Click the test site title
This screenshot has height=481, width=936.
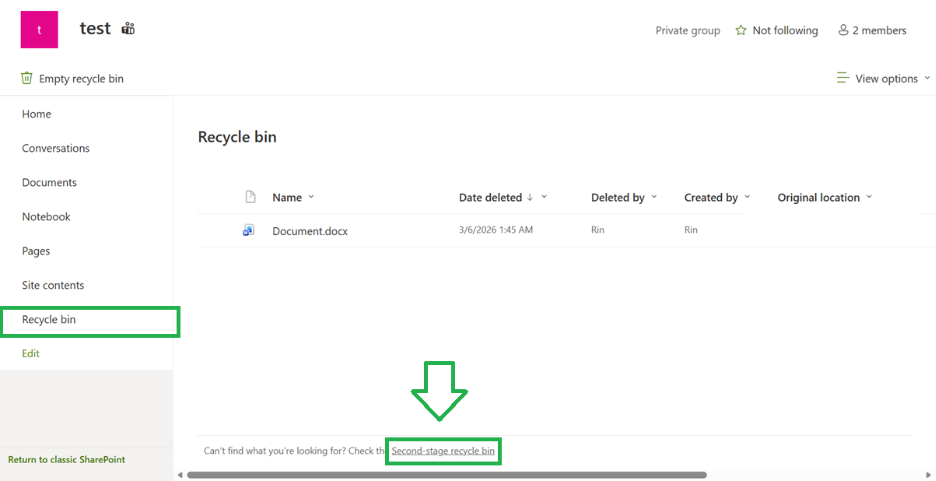click(96, 28)
